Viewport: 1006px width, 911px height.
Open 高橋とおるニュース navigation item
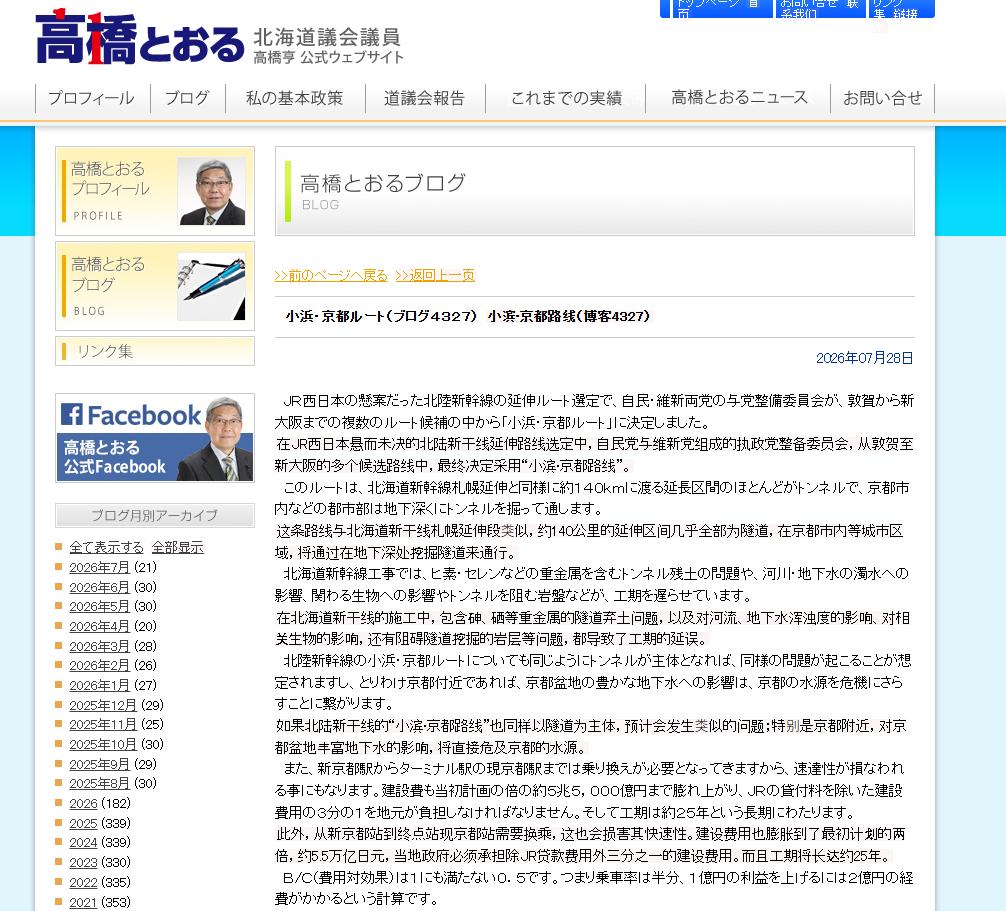coord(739,98)
